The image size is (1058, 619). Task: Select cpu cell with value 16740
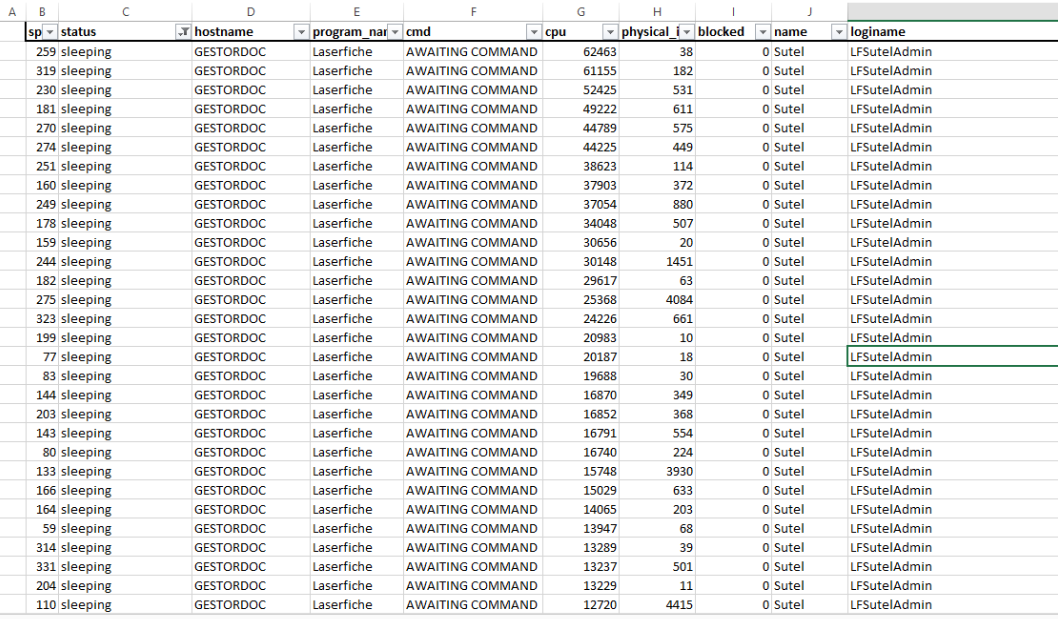[581, 452]
